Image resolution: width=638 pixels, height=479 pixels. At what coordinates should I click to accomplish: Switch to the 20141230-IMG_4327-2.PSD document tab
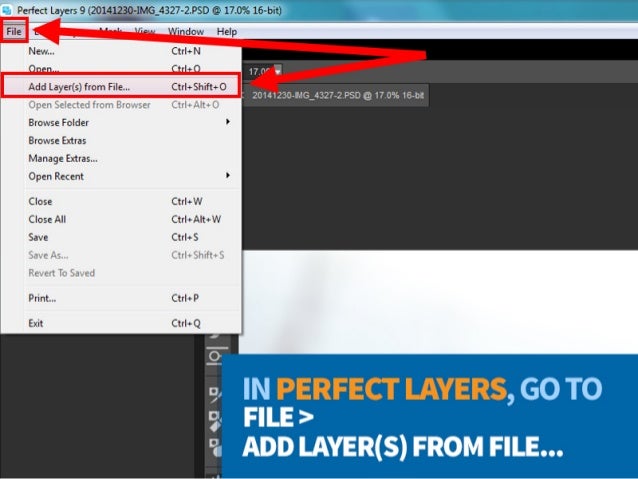(338, 96)
